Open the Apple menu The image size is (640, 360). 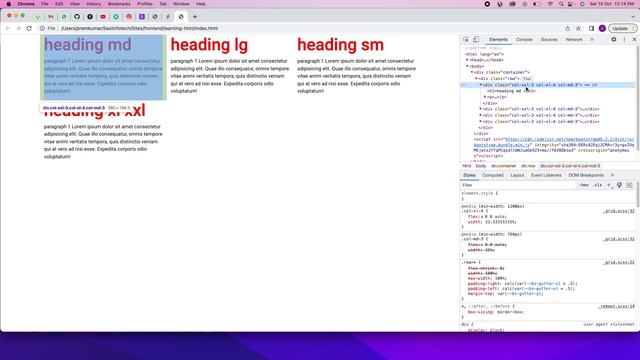pos(9,4)
